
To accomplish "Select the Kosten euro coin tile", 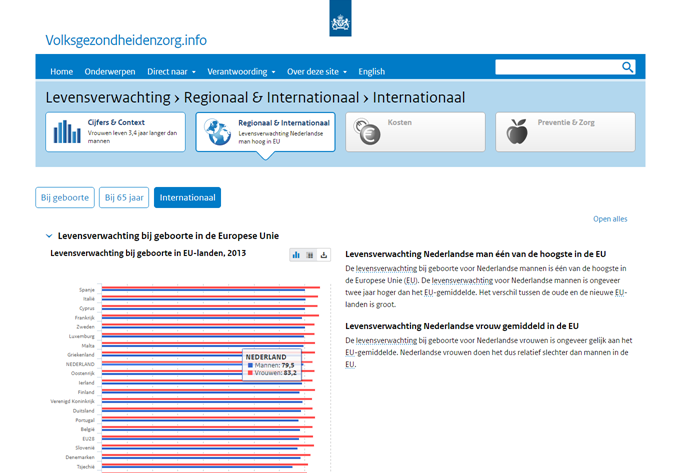I will point(415,132).
